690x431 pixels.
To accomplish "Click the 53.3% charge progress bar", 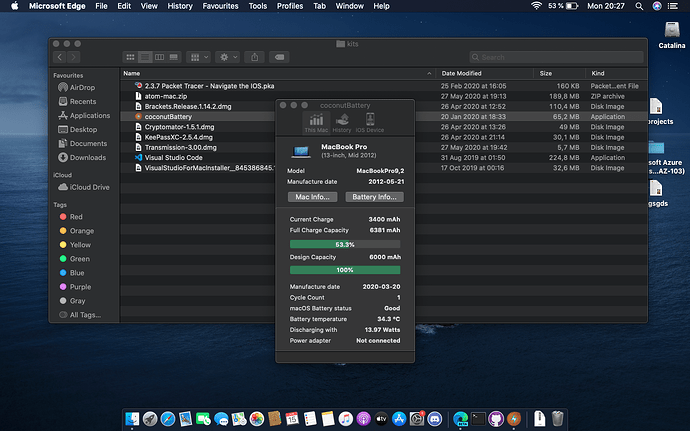I will [345, 244].
